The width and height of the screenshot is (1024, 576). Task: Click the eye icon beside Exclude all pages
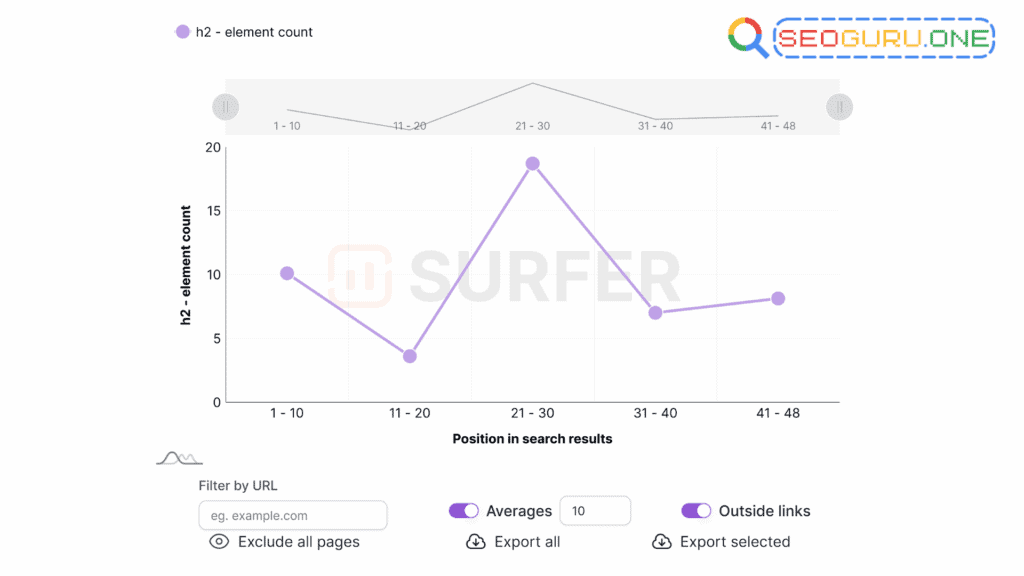coord(219,541)
